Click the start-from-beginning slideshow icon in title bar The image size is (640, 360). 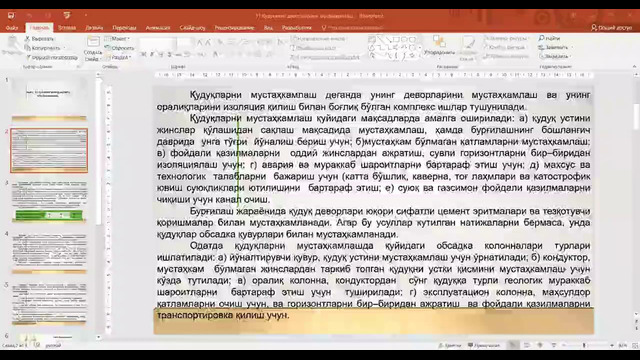coord(67,16)
